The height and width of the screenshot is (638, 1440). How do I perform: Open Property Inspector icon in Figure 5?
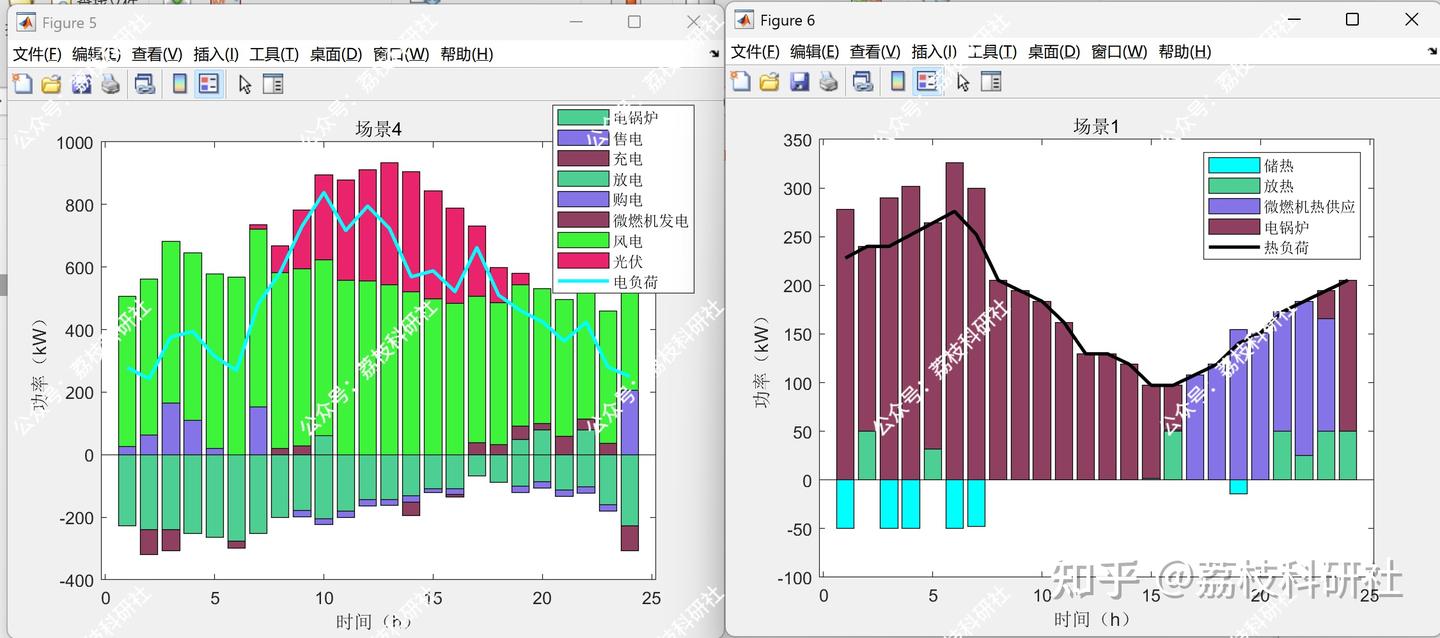273,84
